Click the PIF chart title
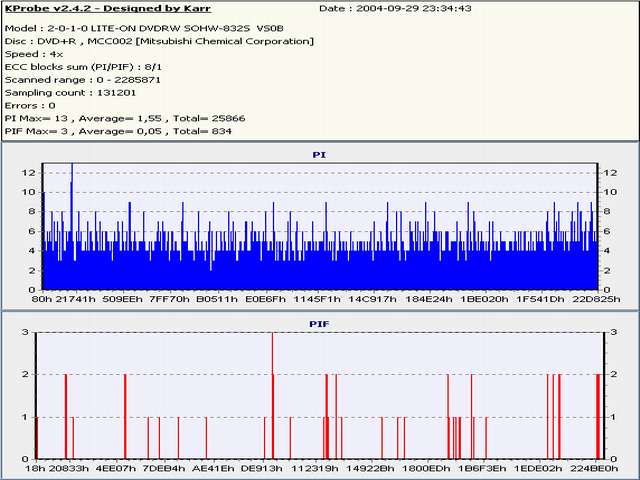The height and width of the screenshot is (480, 640). point(319,324)
